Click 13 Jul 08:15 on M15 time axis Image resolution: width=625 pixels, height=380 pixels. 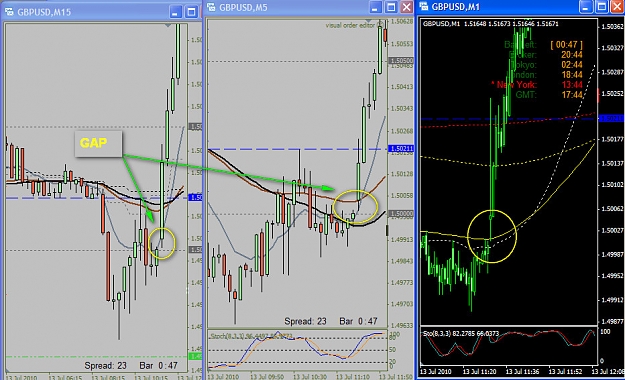pyautogui.click(x=108, y=377)
